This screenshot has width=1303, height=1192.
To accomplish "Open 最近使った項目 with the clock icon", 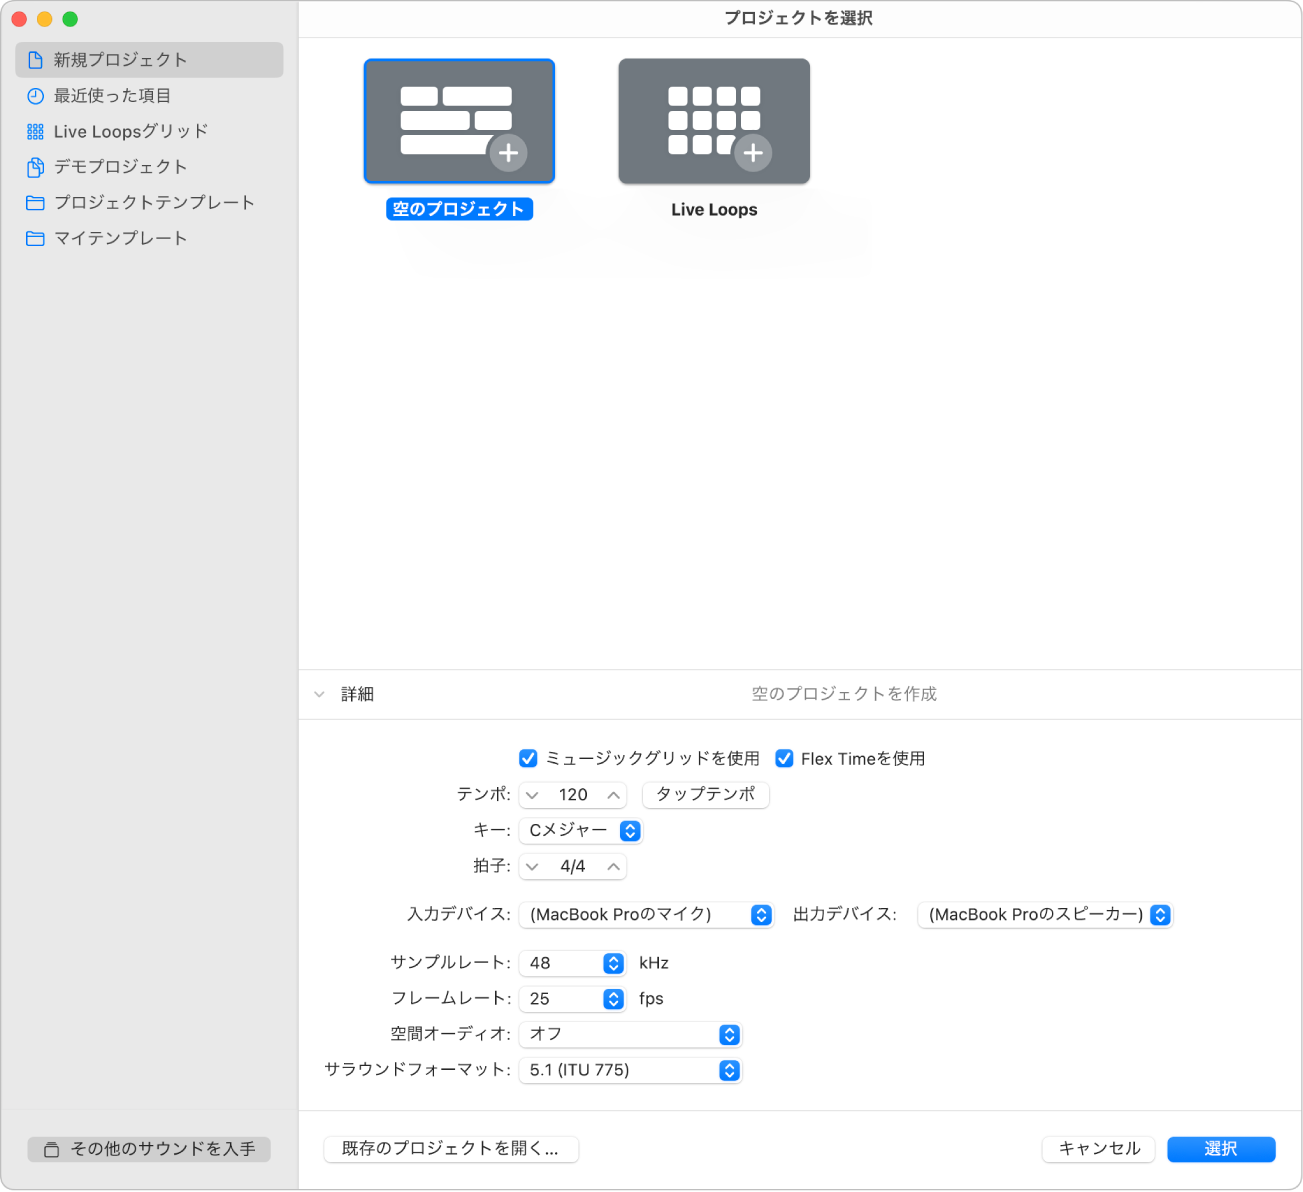I will (35, 95).
